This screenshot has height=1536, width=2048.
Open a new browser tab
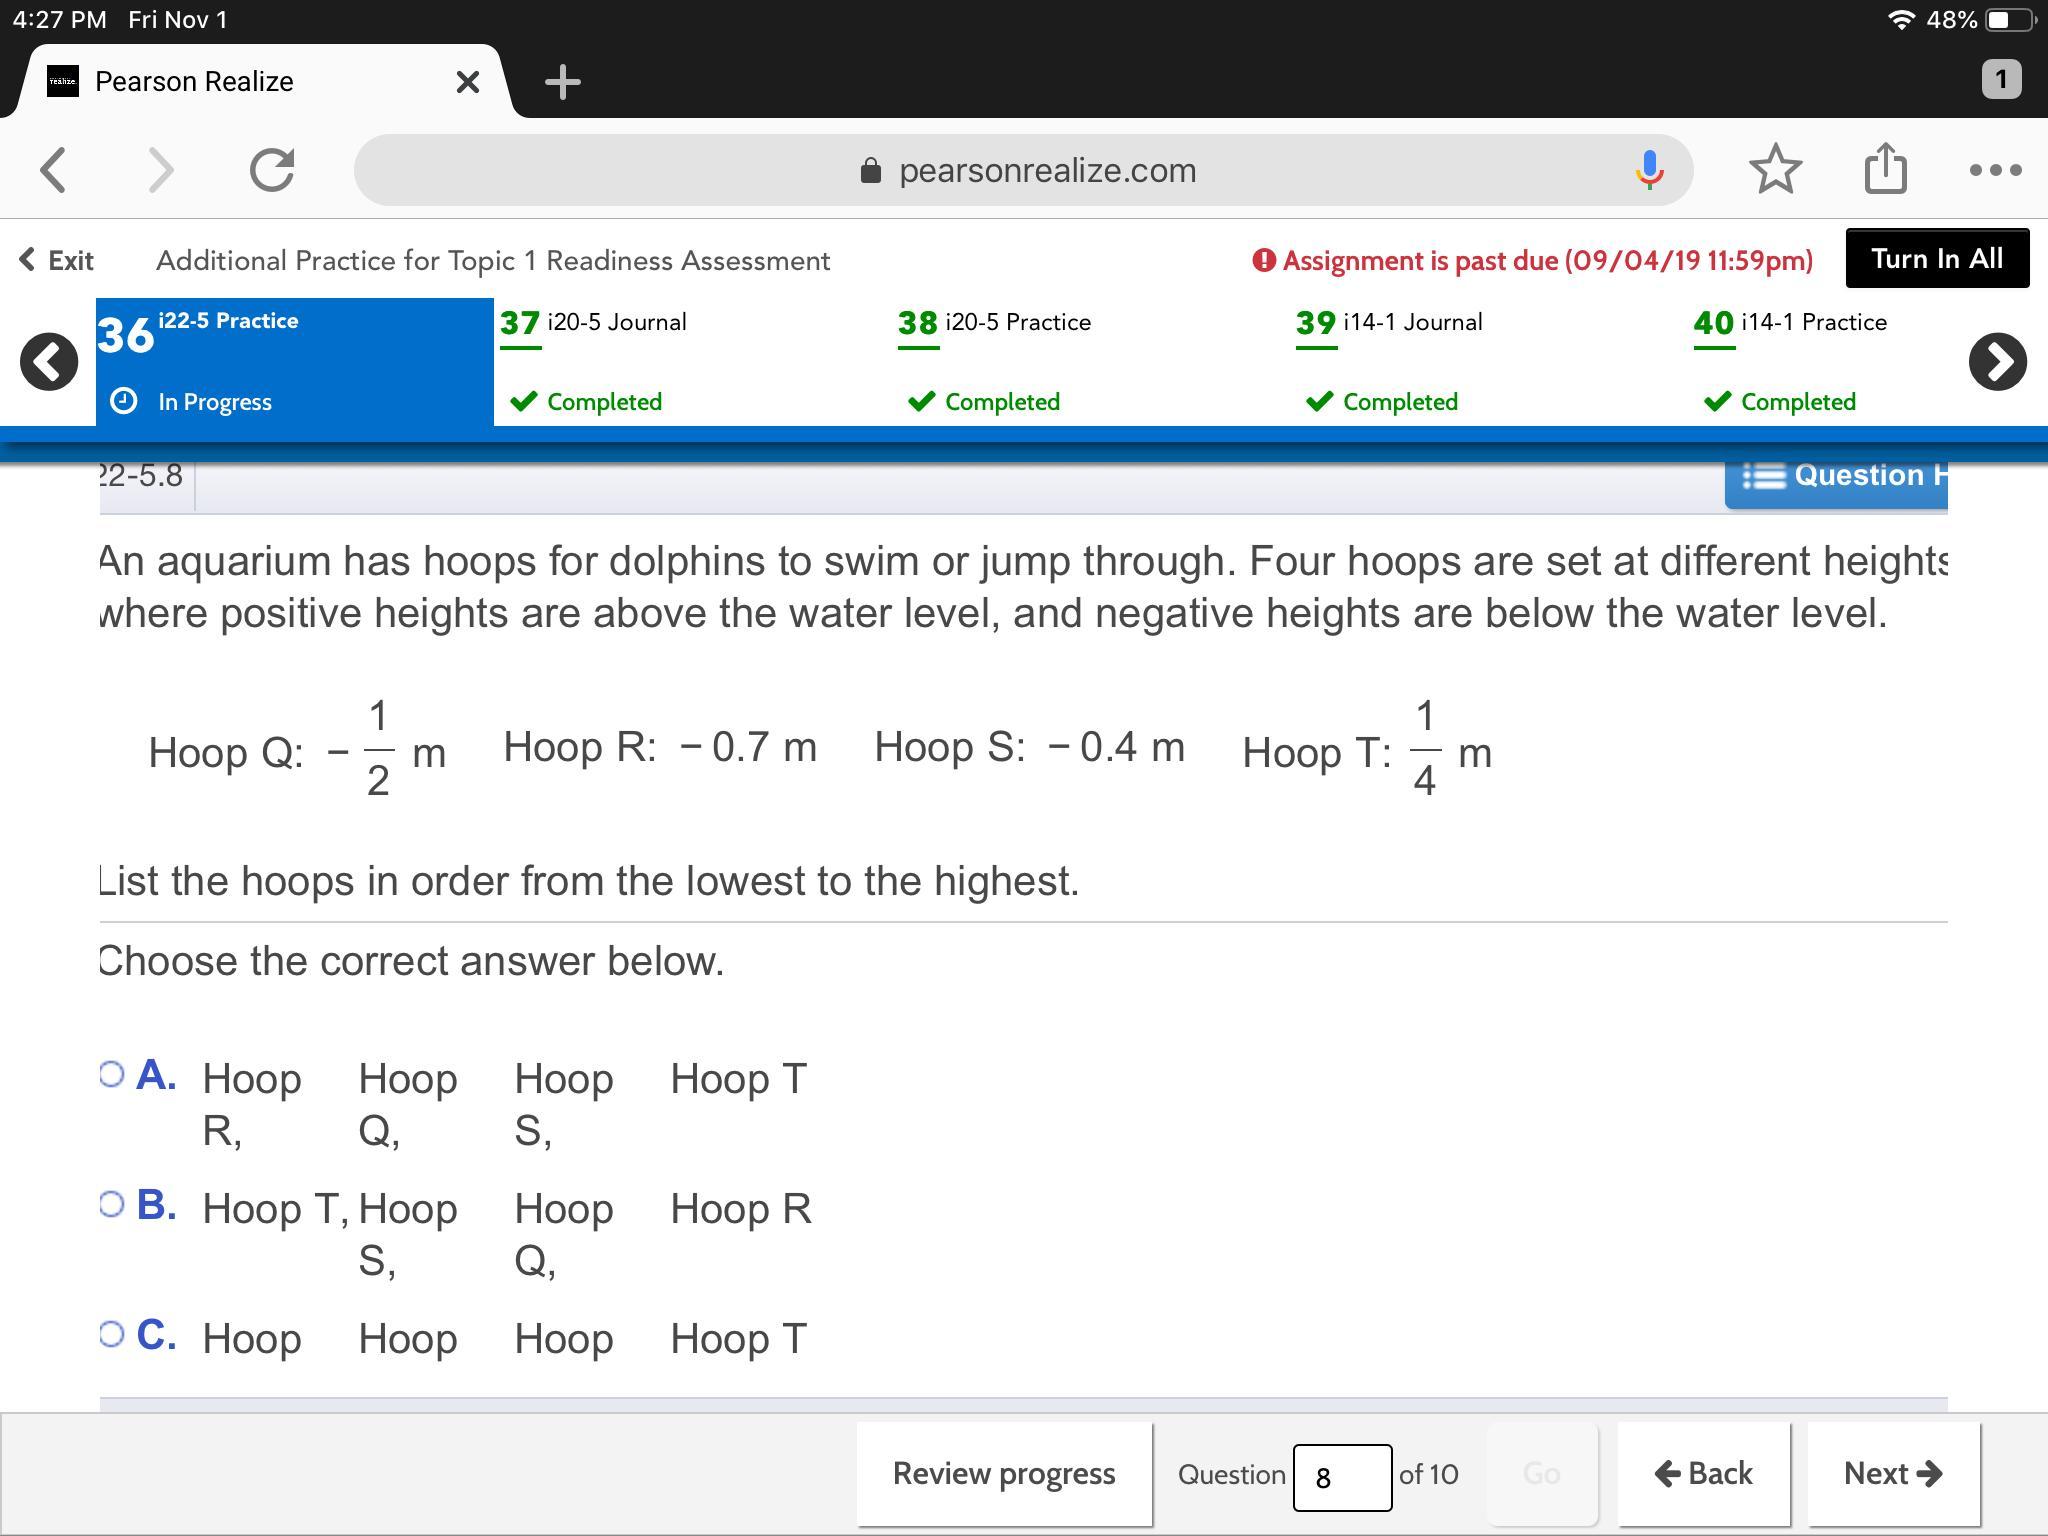pos(563,82)
